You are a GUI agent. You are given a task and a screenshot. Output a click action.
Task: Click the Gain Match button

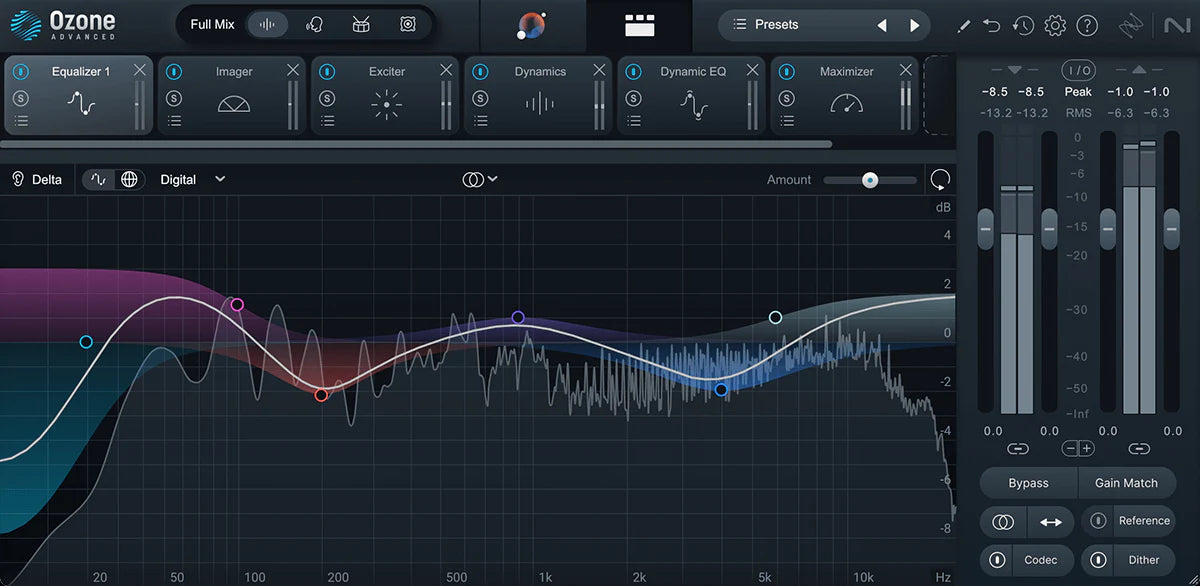point(1127,483)
